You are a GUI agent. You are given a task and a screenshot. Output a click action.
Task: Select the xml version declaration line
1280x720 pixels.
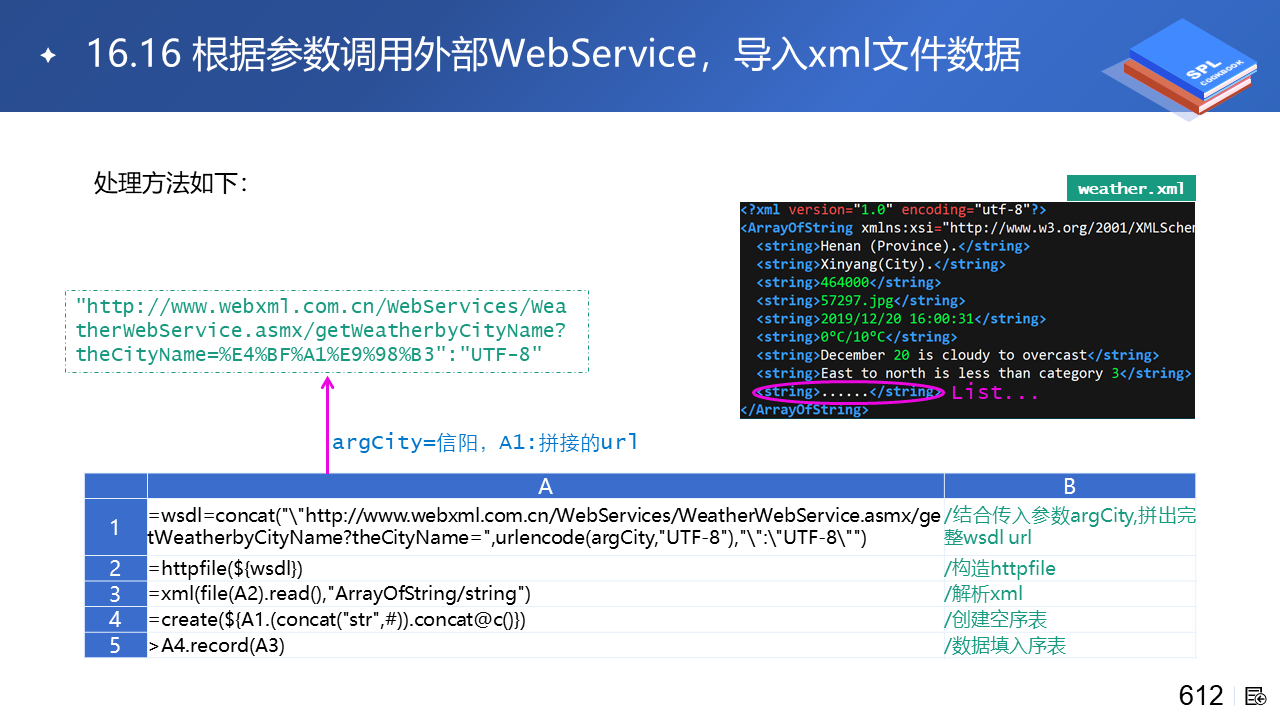point(893,210)
